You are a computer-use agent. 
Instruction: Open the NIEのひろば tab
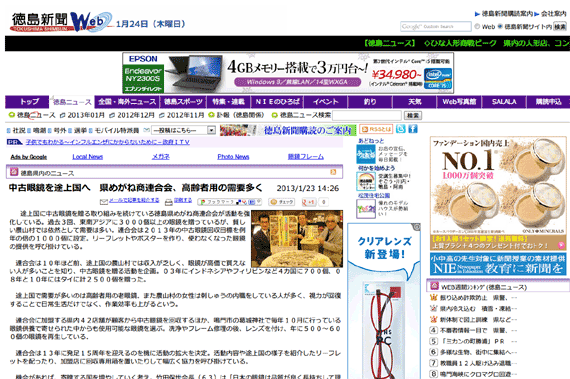pos(277,102)
